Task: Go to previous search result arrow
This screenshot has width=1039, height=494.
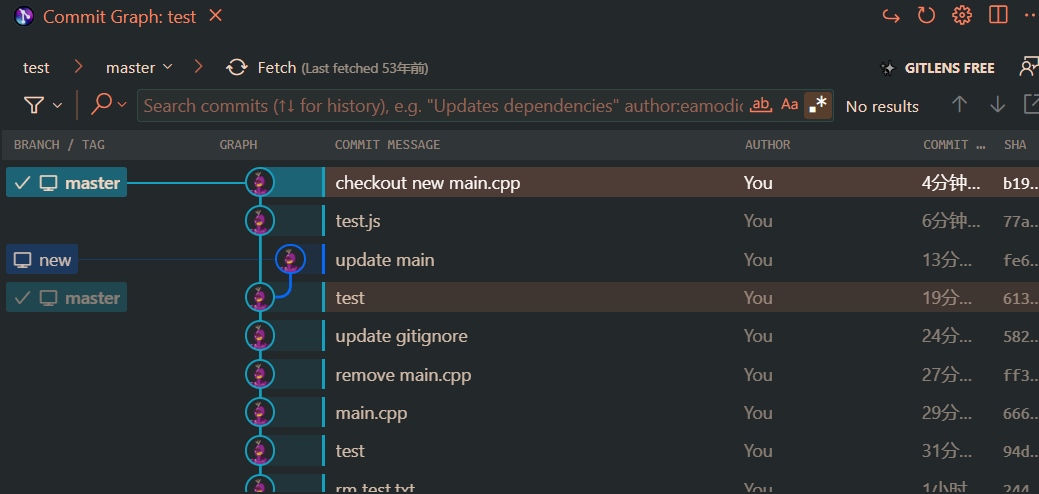Action: (959, 105)
